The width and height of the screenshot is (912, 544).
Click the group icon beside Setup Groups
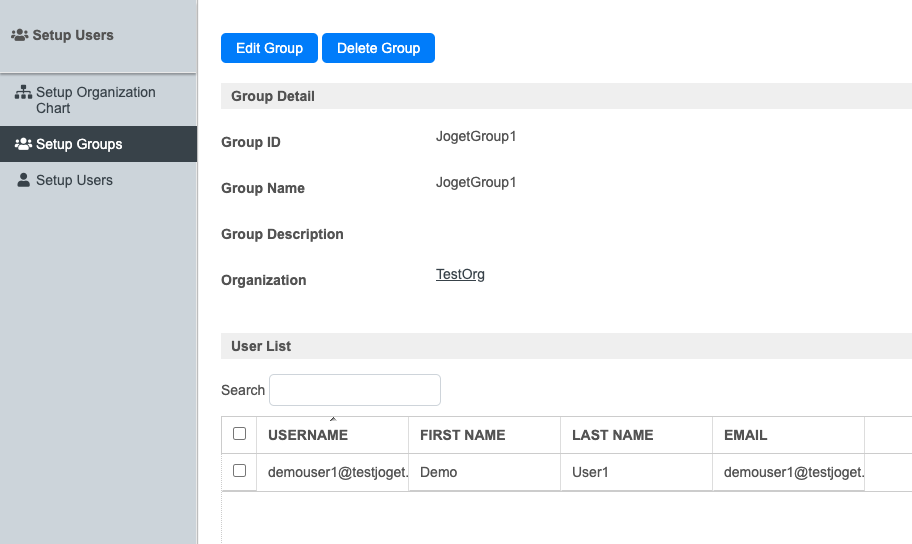point(23,144)
